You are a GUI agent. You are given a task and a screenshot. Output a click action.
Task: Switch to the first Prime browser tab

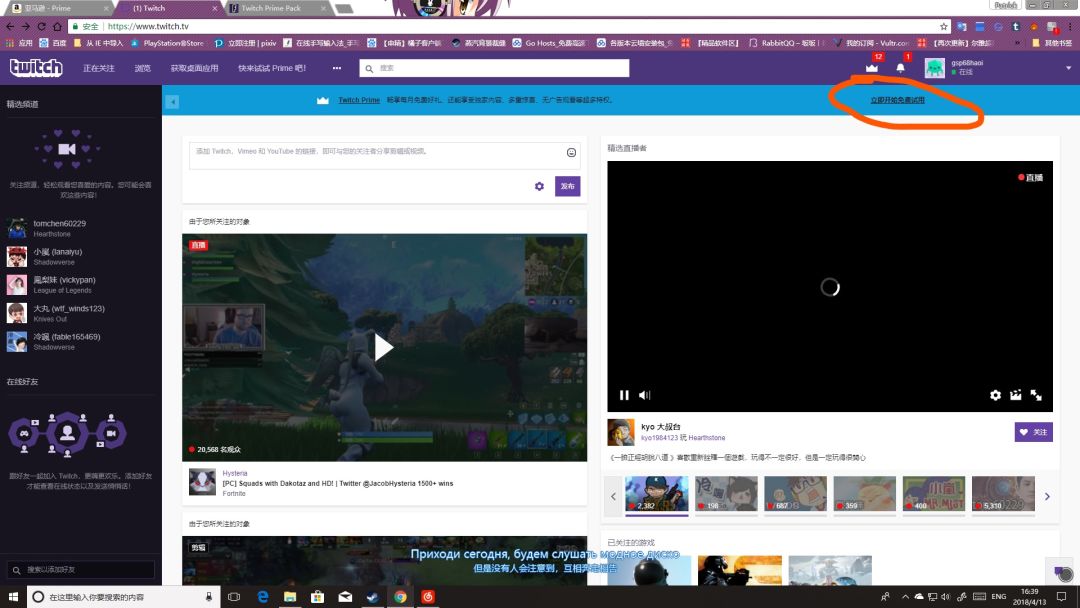[x=55, y=8]
